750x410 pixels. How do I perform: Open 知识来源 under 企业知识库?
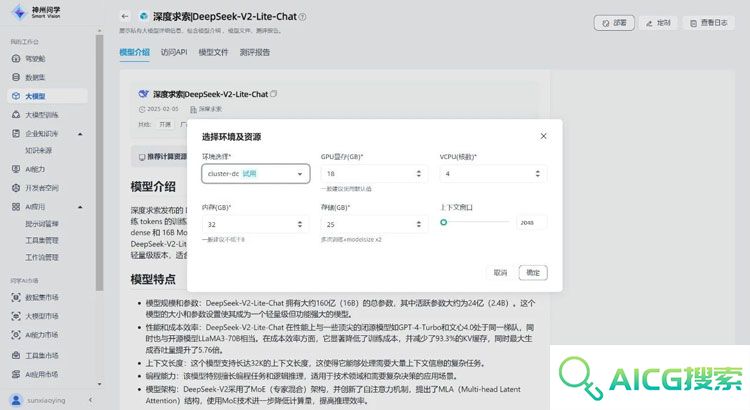(x=38, y=150)
